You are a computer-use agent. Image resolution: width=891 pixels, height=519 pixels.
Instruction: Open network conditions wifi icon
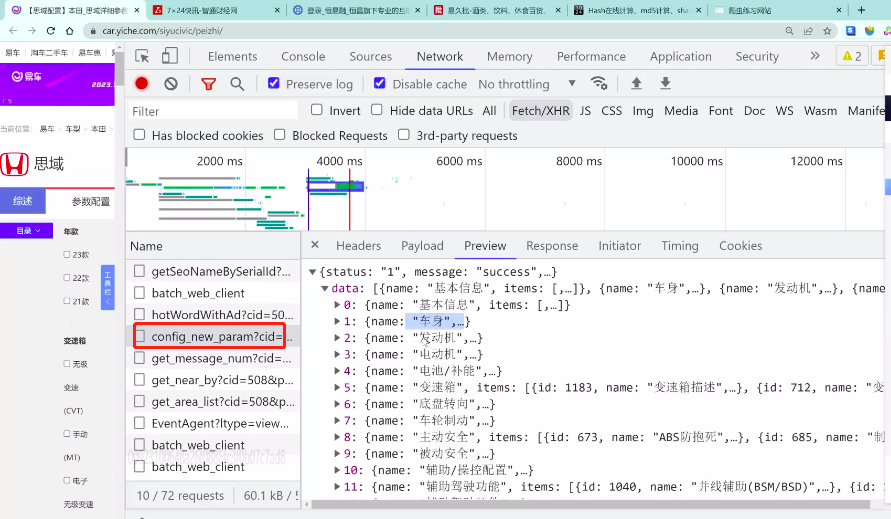pyautogui.click(x=599, y=84)
